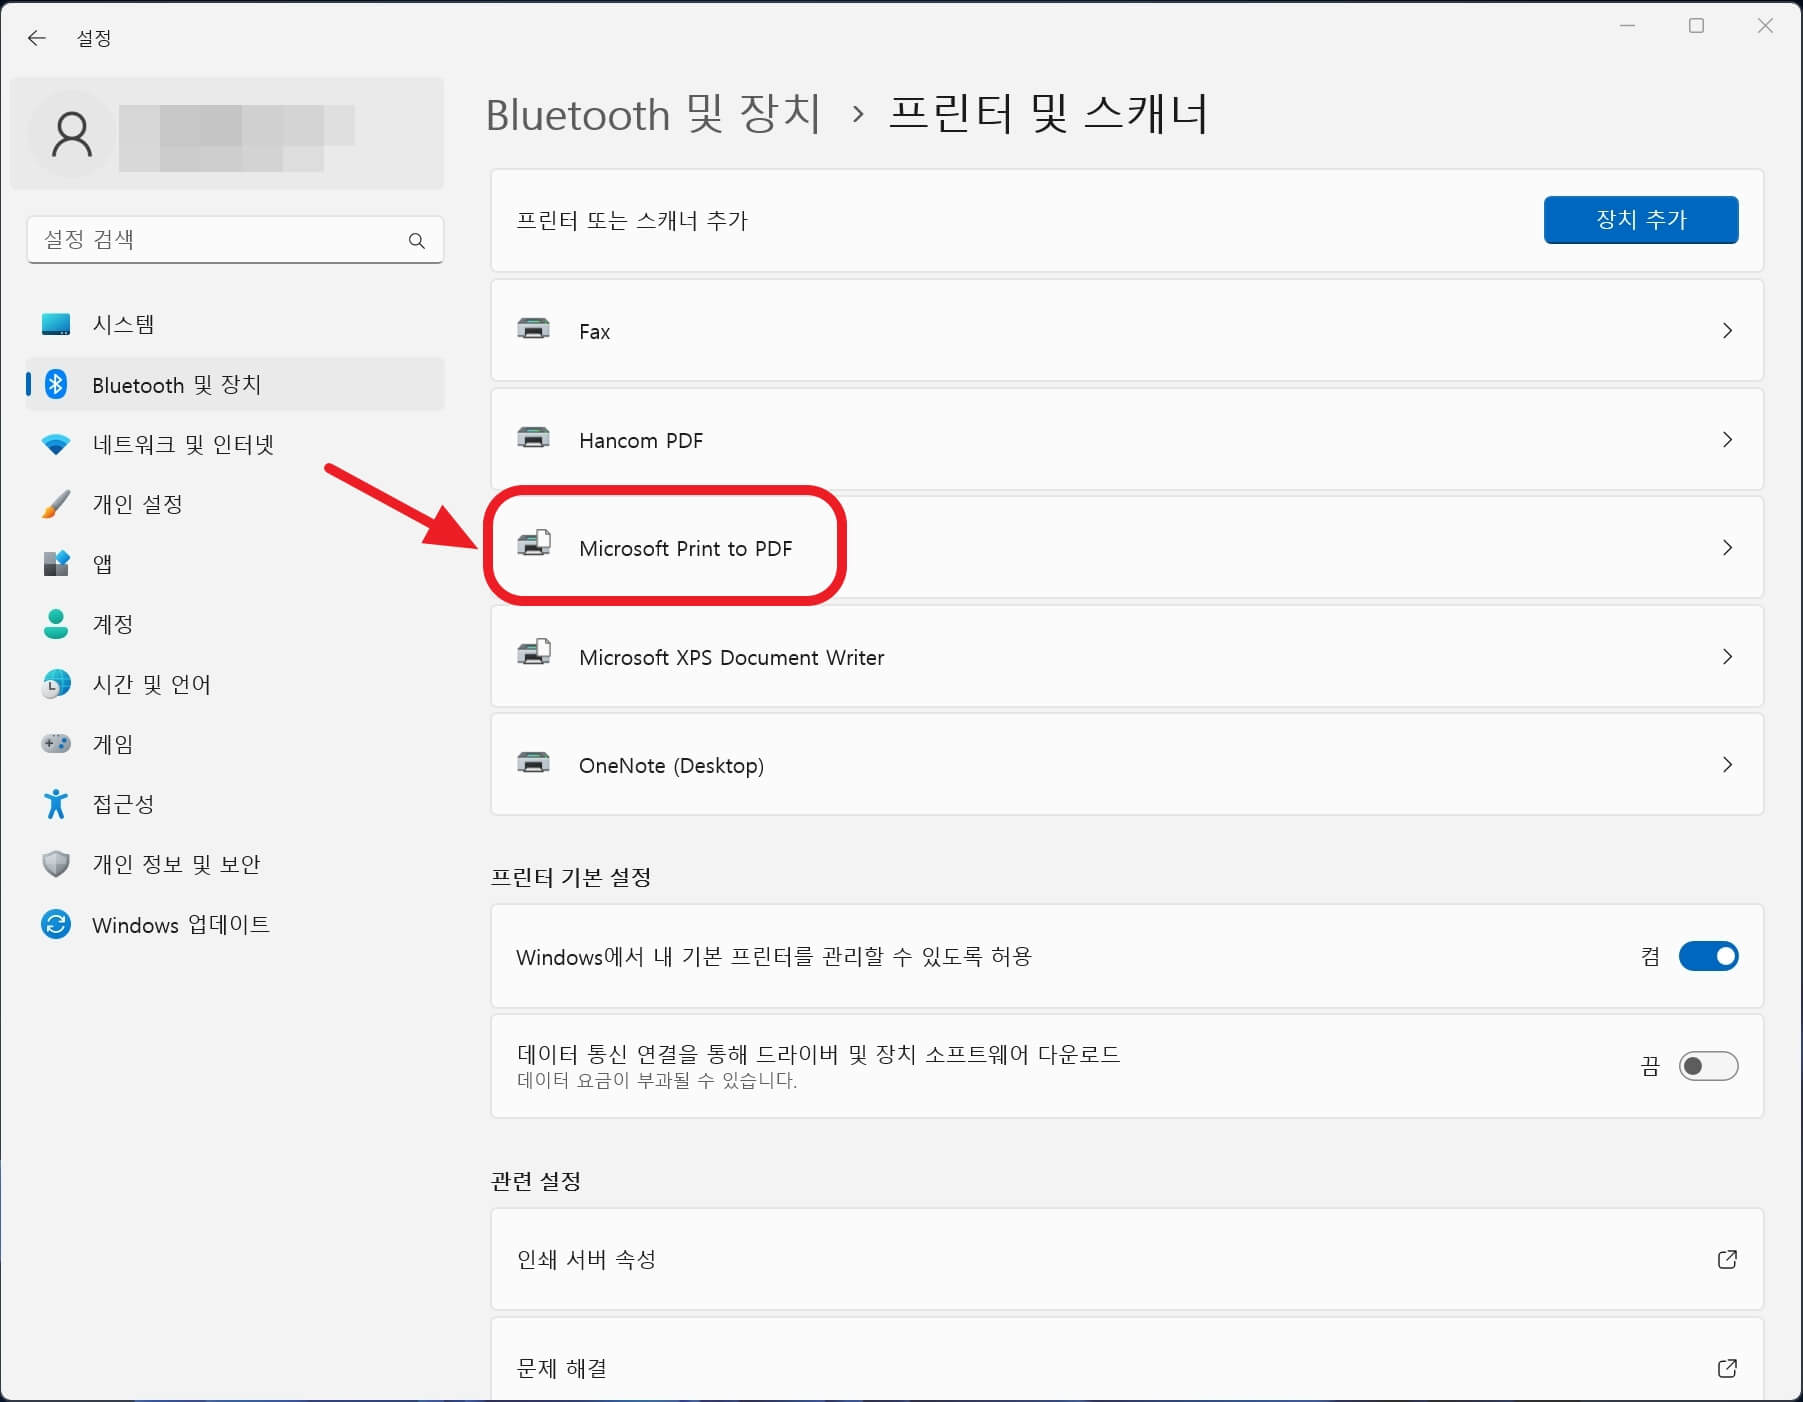Click the 설정 검색 search field
Image resolution: width=1803 pixels, height=1402 pixels.
[x=235, y=240]
